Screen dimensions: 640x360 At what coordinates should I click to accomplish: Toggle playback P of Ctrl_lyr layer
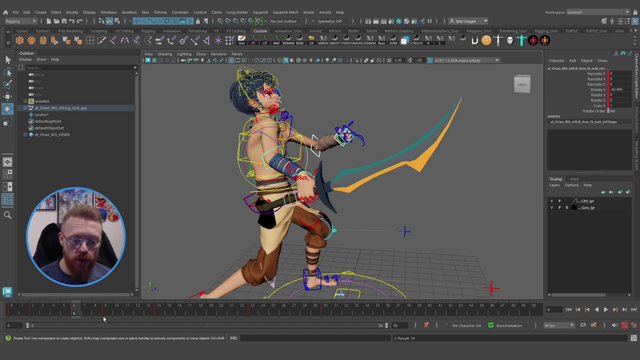point(560,201)
